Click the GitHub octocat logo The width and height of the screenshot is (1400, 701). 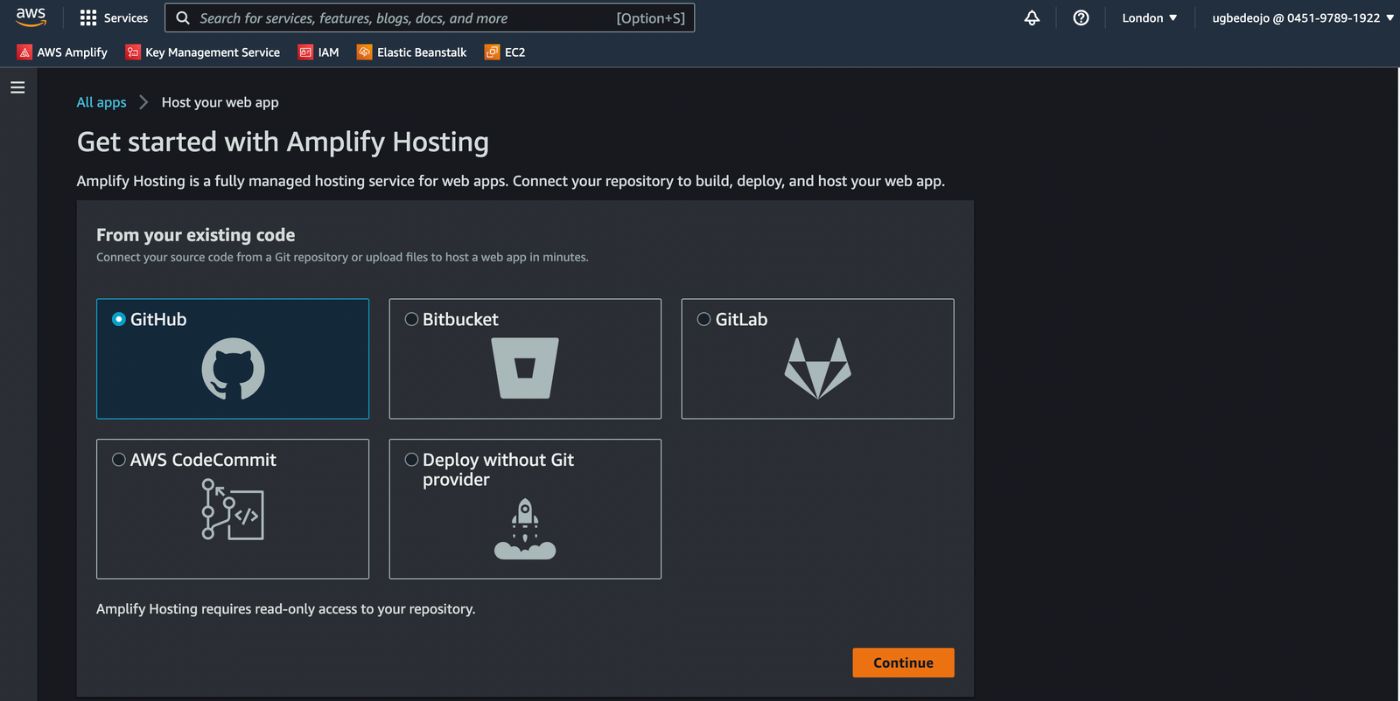click(x=233, y=369)
